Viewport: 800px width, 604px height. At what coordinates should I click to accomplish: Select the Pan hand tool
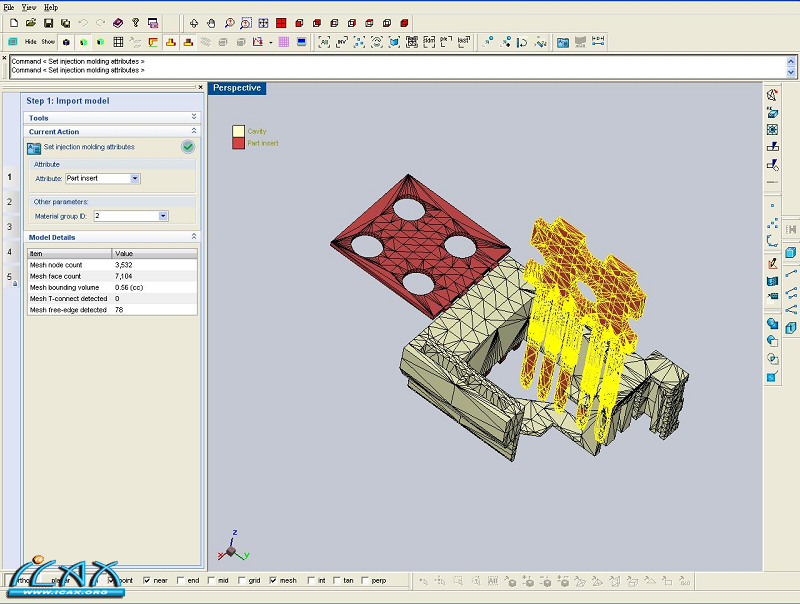[x=210, y=22]
